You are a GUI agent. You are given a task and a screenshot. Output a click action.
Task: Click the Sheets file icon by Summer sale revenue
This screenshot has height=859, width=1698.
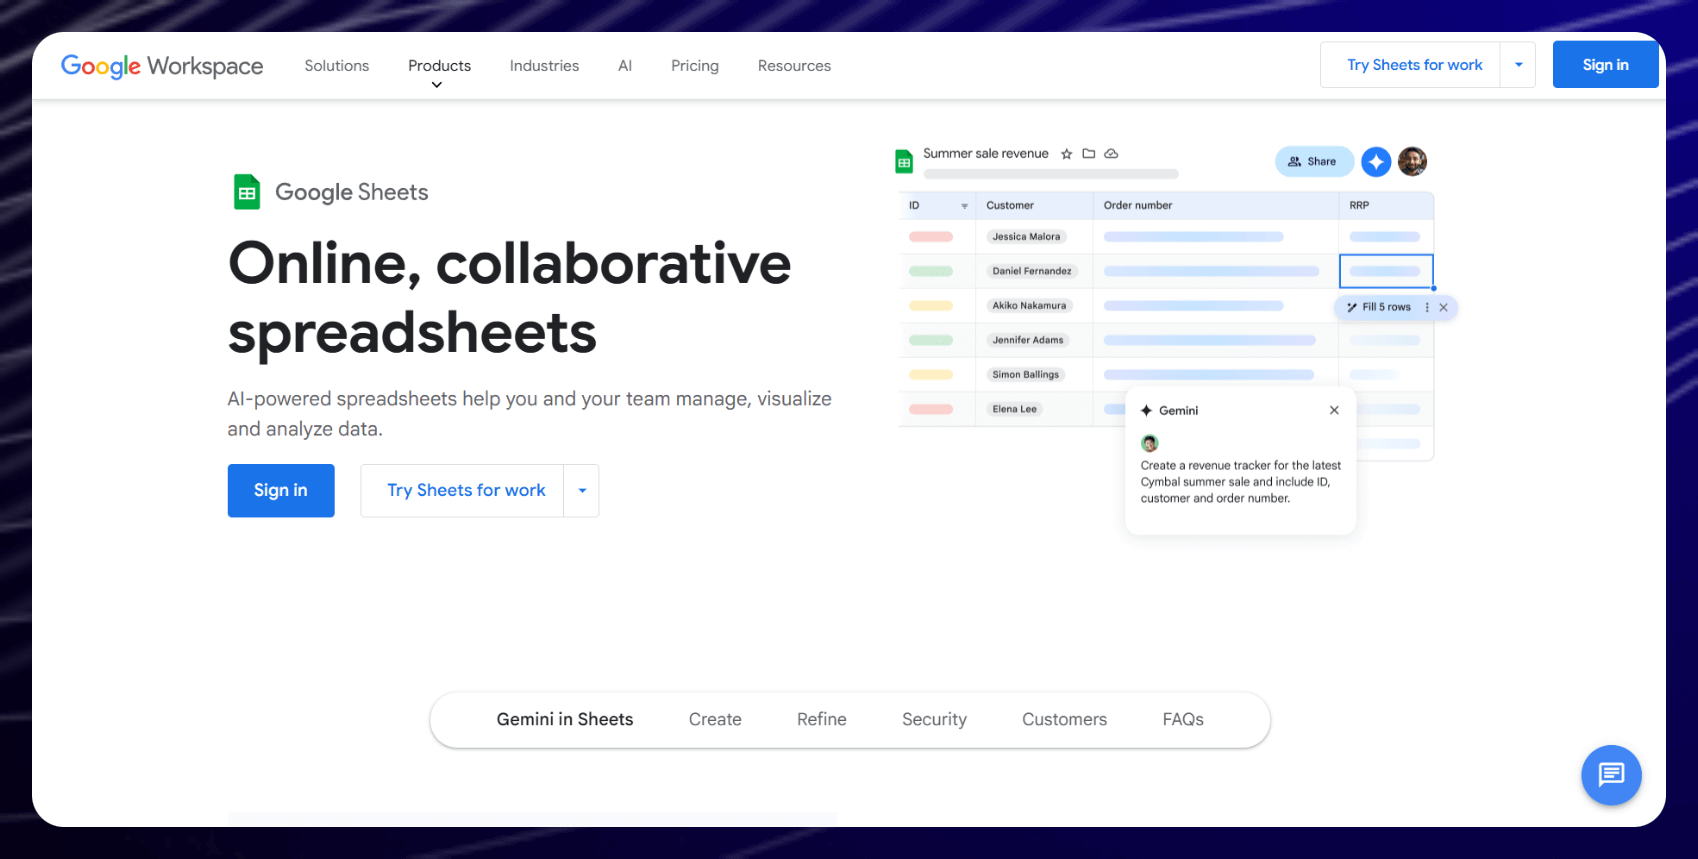(x=904, y=161)
